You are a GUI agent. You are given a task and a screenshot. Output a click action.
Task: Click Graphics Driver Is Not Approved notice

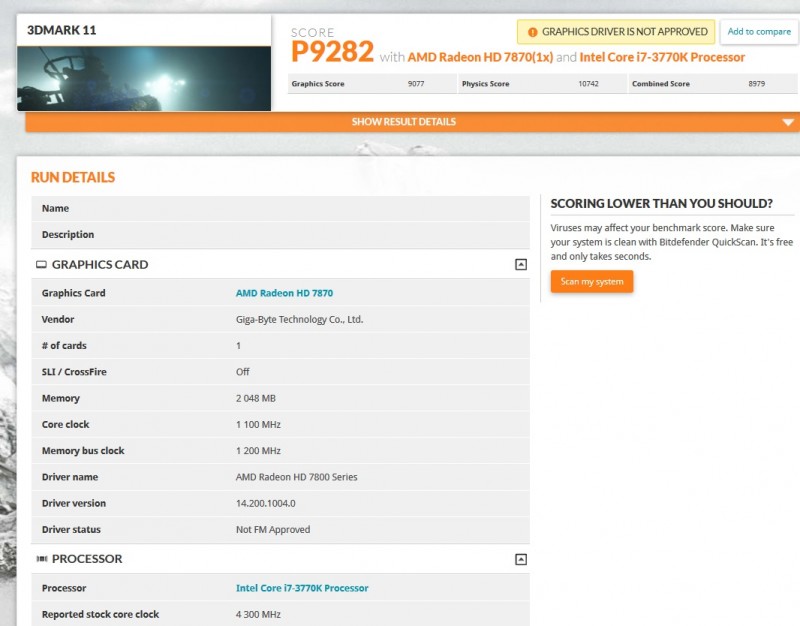616,32
